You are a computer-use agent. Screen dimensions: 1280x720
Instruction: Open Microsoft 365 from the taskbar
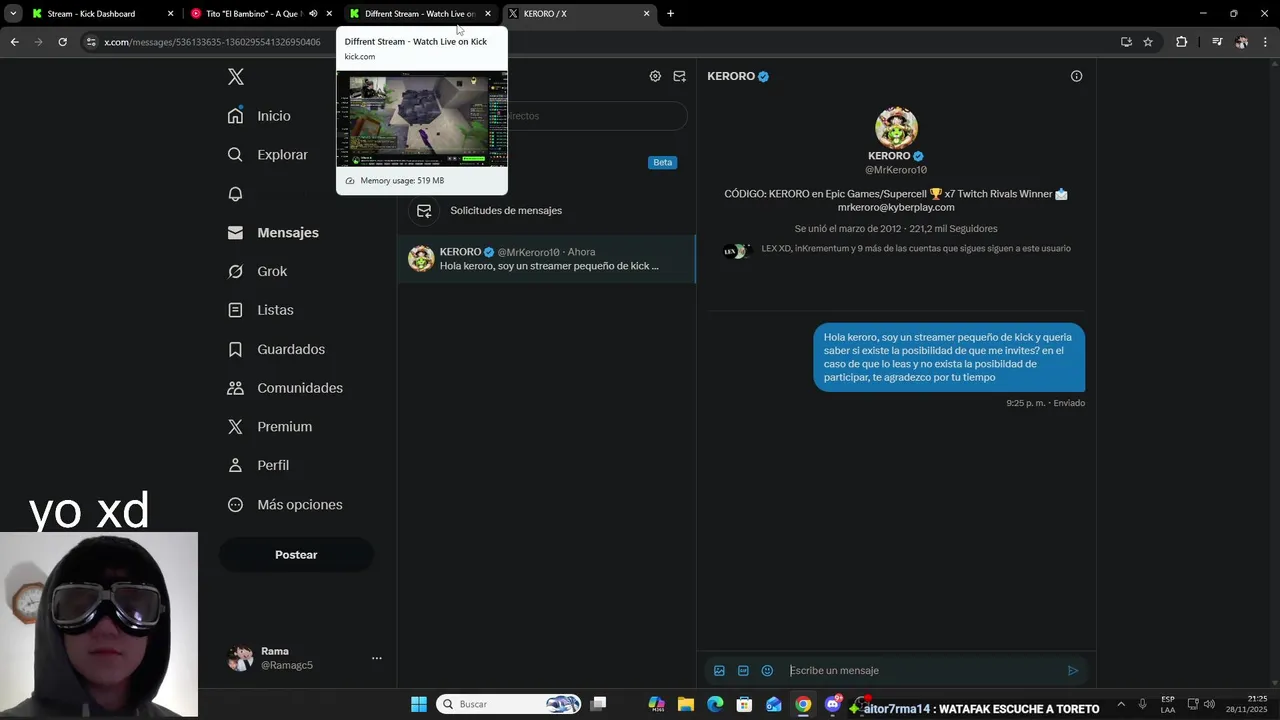click(656, 704)
